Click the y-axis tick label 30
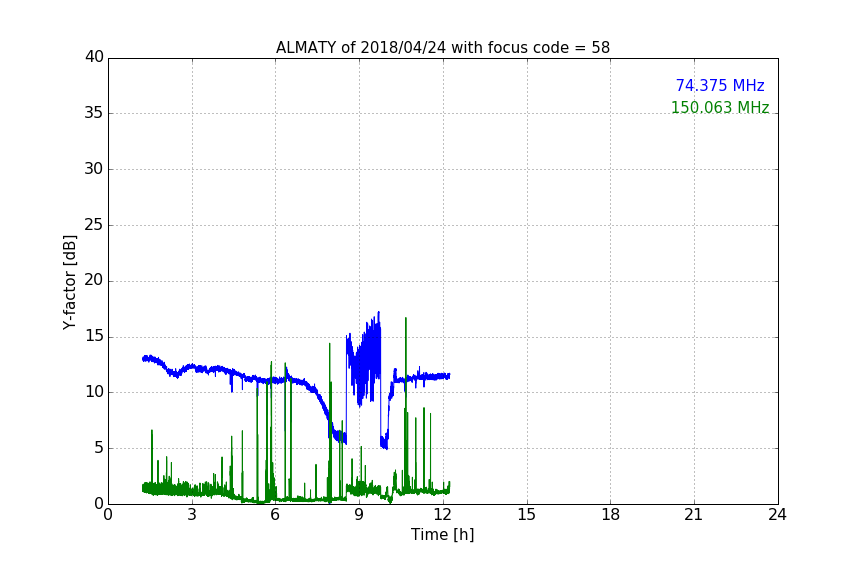 click(x=94, y=169)
